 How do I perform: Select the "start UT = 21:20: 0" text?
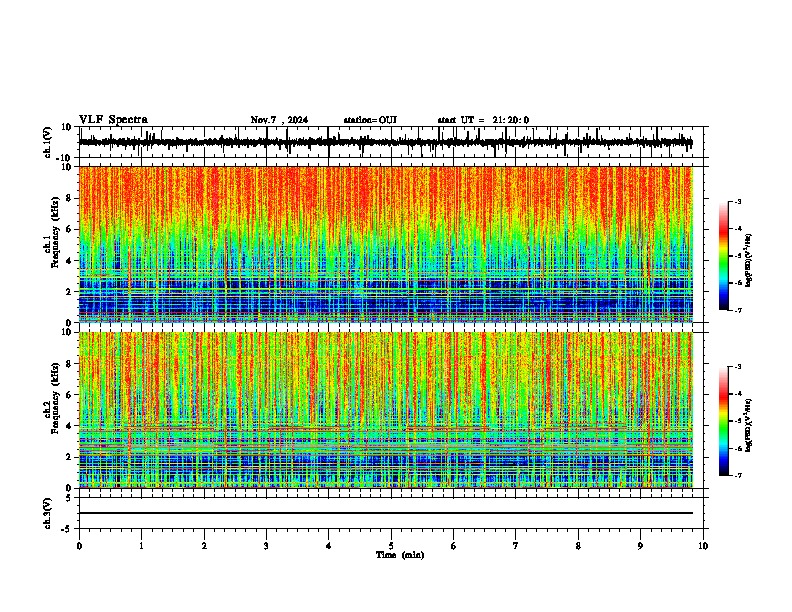click(483, 120)
